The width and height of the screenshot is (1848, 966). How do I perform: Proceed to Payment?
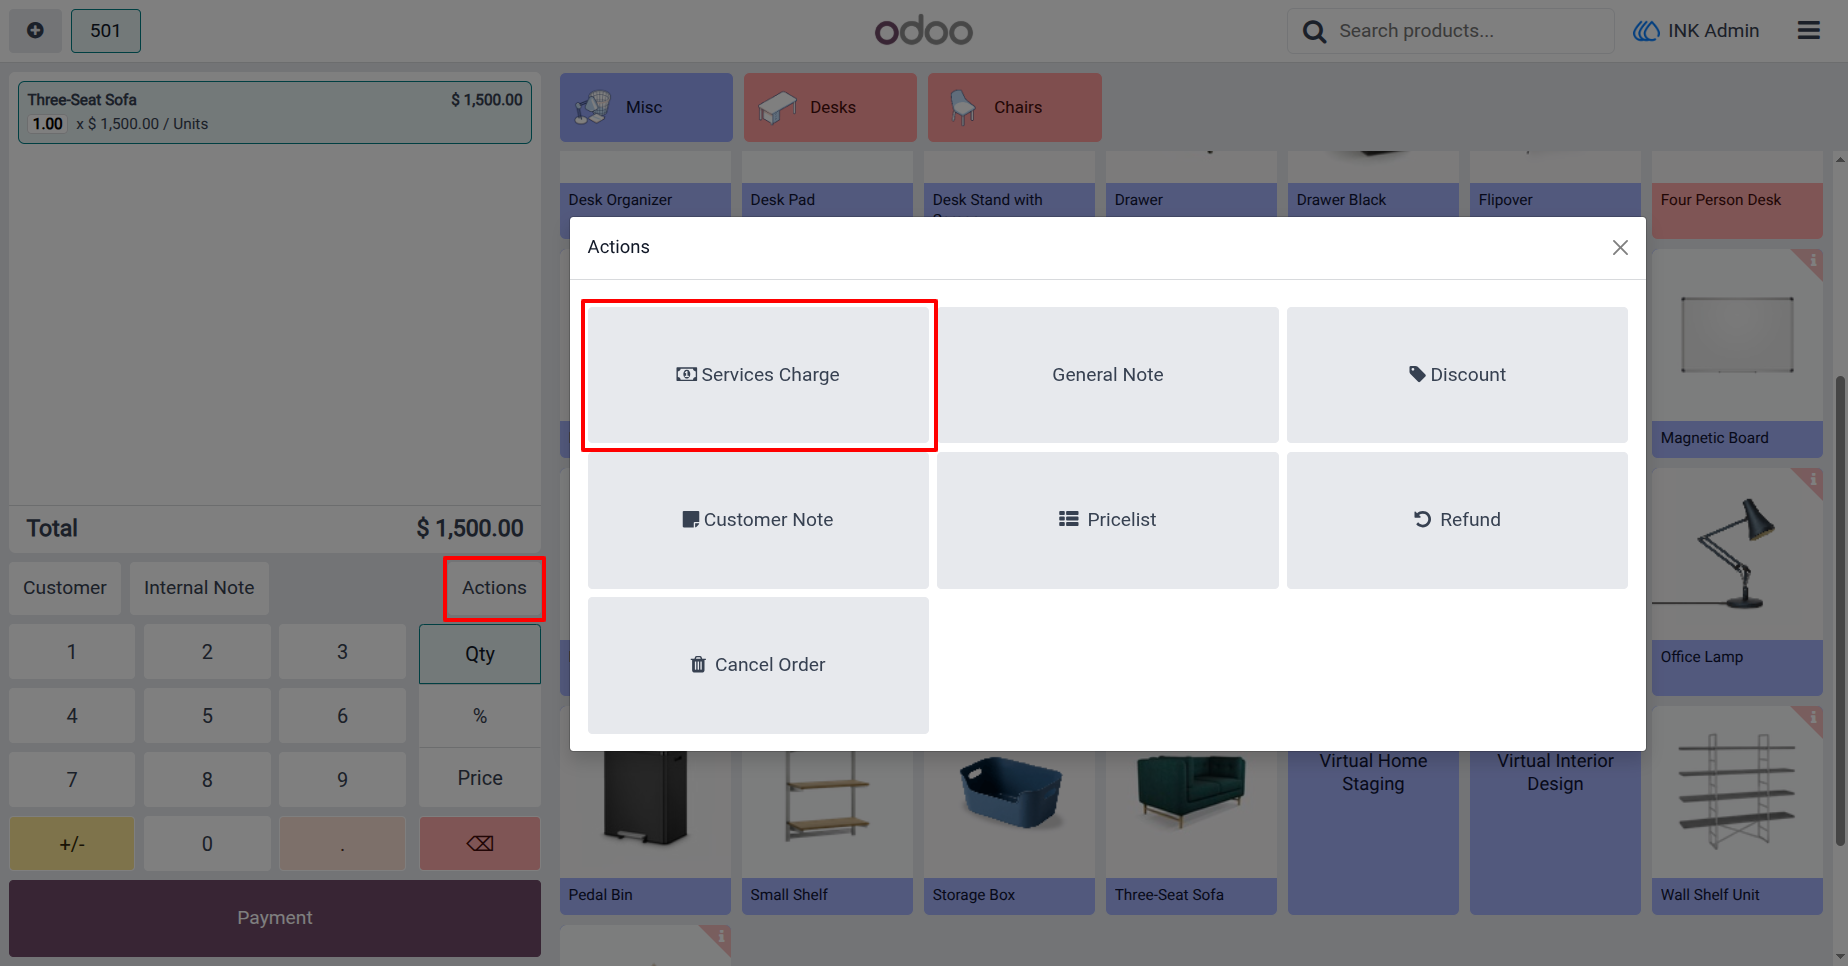[x=275, y=918]
